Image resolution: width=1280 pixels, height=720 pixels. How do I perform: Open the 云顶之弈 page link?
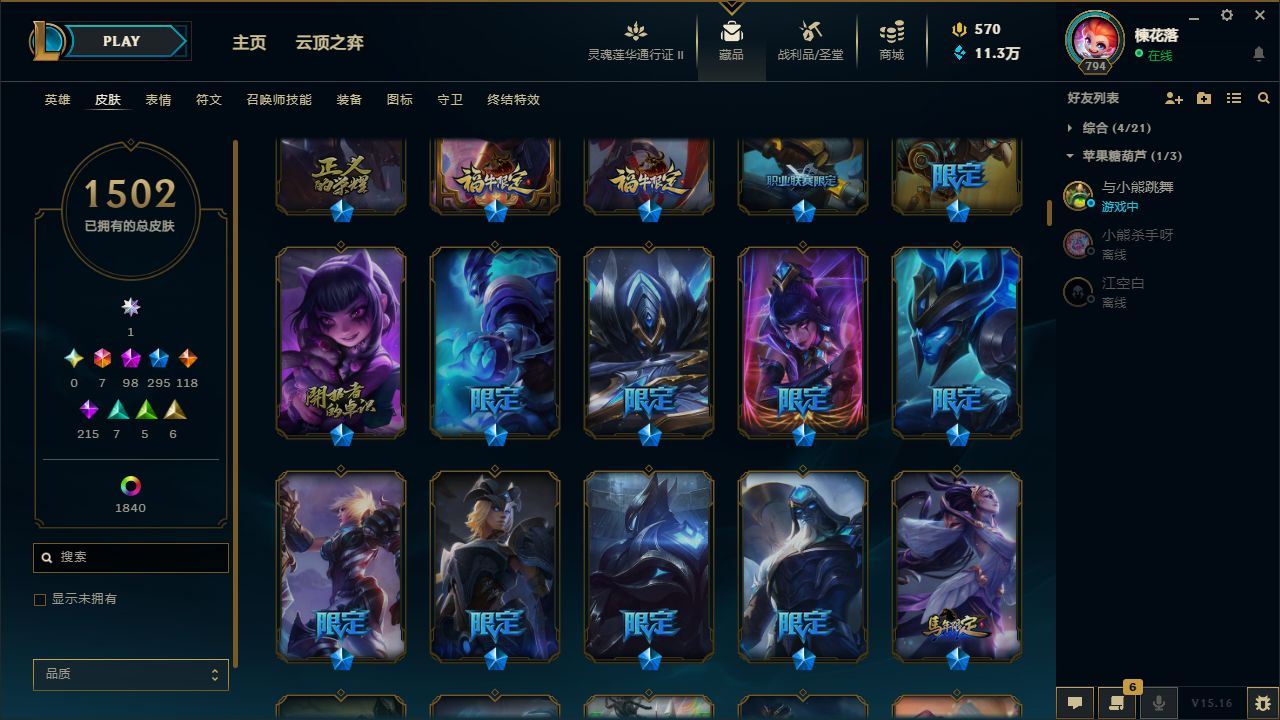pyautogui.click(x=329, y=43)
